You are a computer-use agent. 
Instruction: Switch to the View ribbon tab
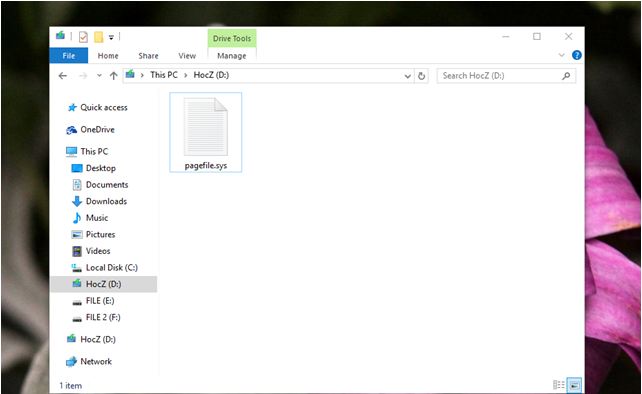[x=187, y=56]
